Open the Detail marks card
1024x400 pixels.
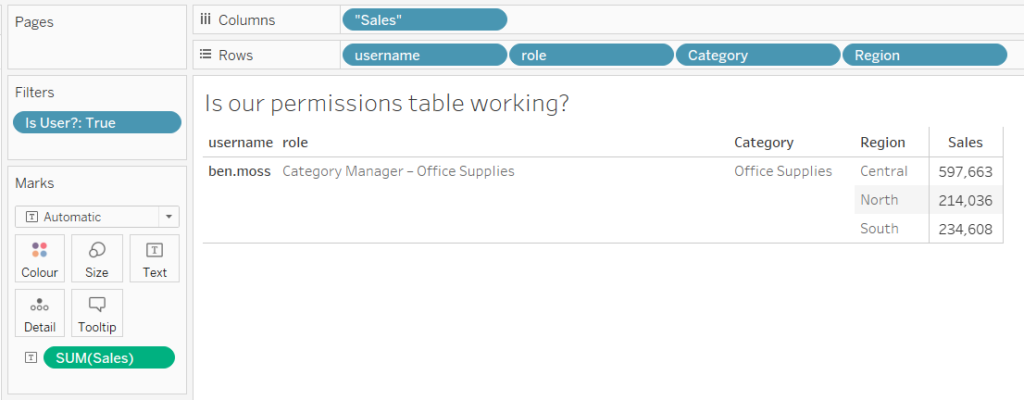tap(40, 313)
